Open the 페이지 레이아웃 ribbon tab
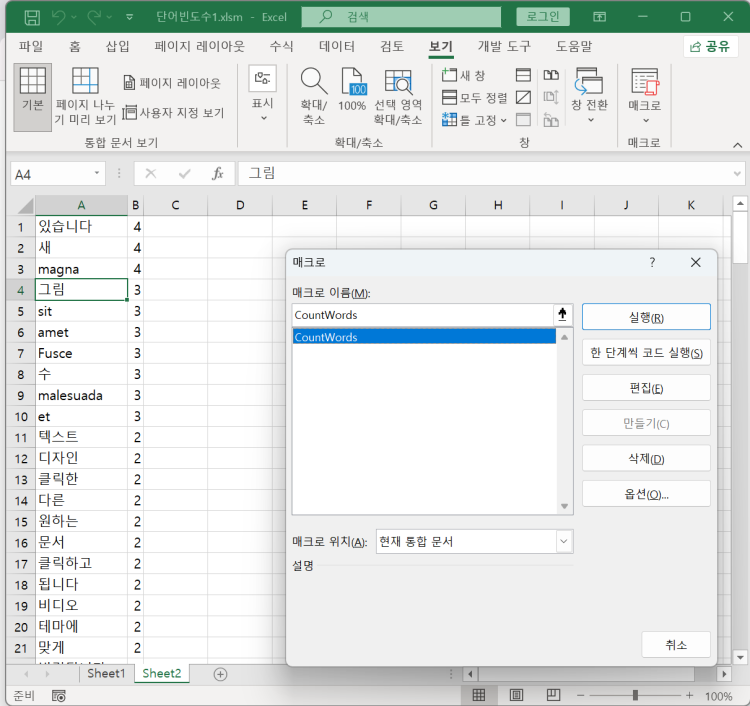750x706 pixels. pyautogui.click(x=199, y=46)
